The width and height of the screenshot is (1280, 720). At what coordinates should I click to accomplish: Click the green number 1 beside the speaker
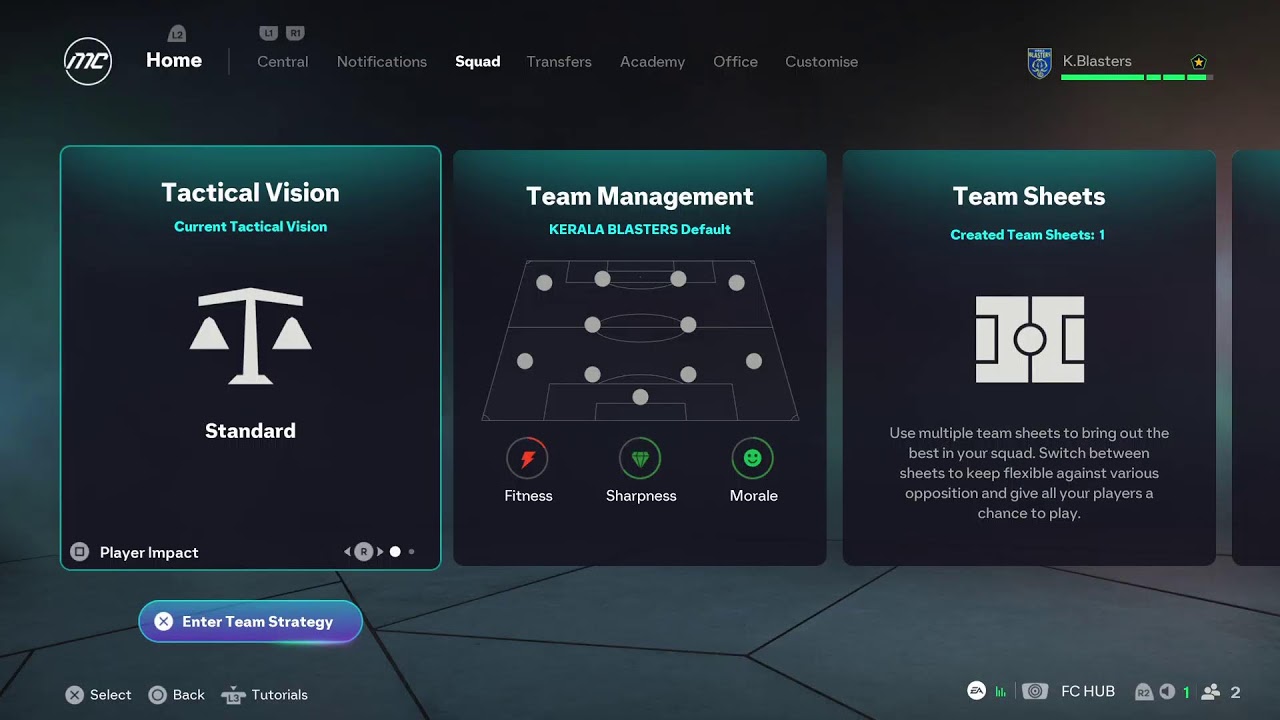click(1186, 692)
